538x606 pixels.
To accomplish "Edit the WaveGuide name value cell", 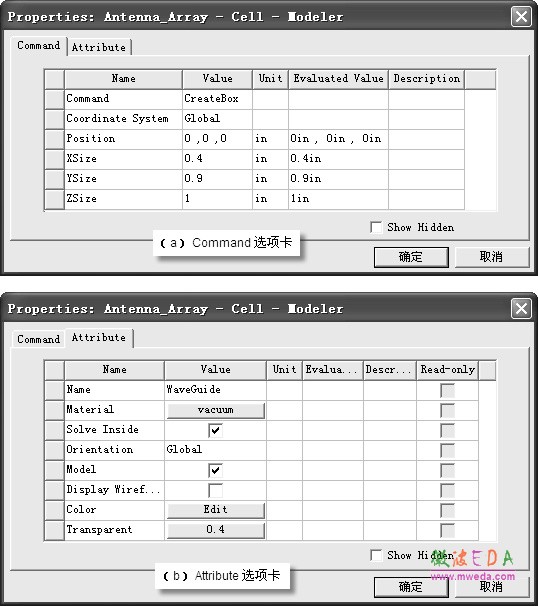I will pos(215,390).
